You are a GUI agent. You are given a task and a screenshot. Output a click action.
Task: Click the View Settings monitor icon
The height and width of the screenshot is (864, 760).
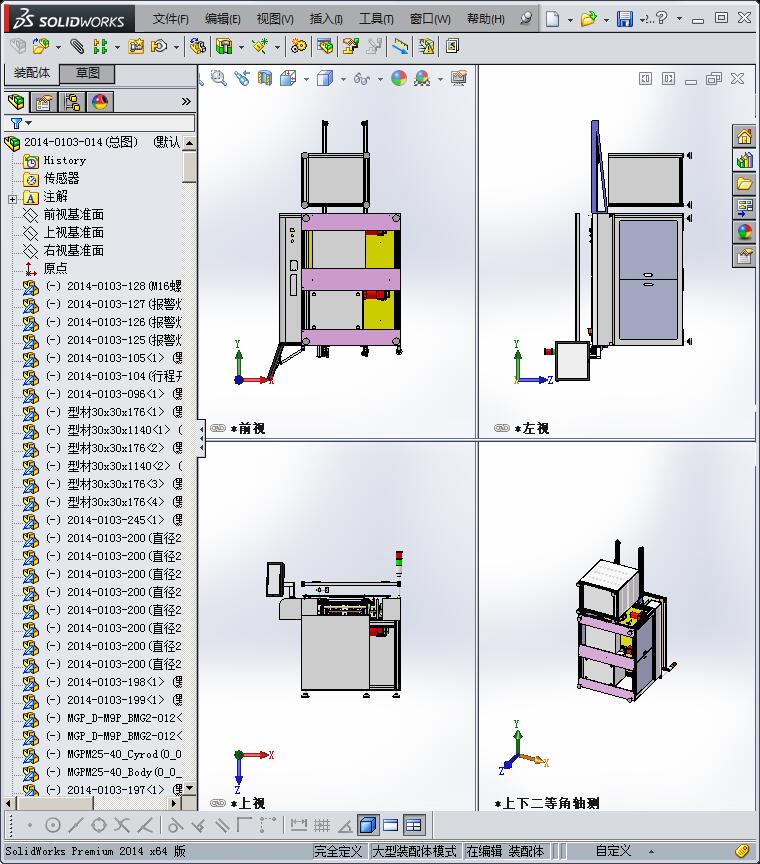coord(459,78)
